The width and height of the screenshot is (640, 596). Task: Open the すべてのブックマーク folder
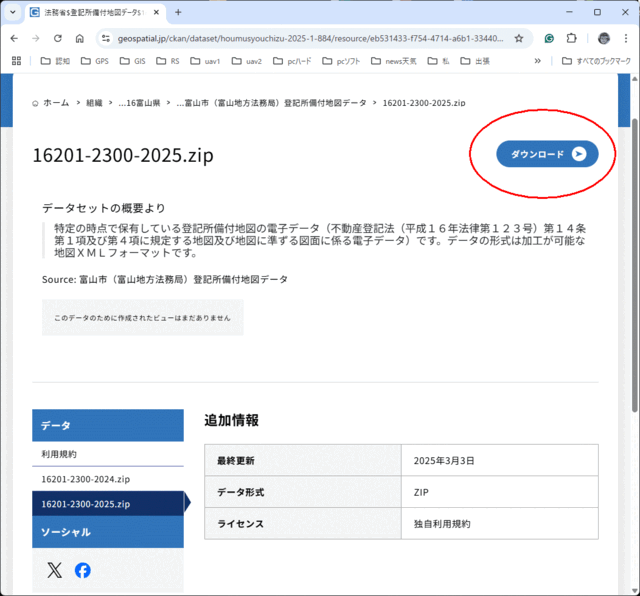[x=596, y=61]
